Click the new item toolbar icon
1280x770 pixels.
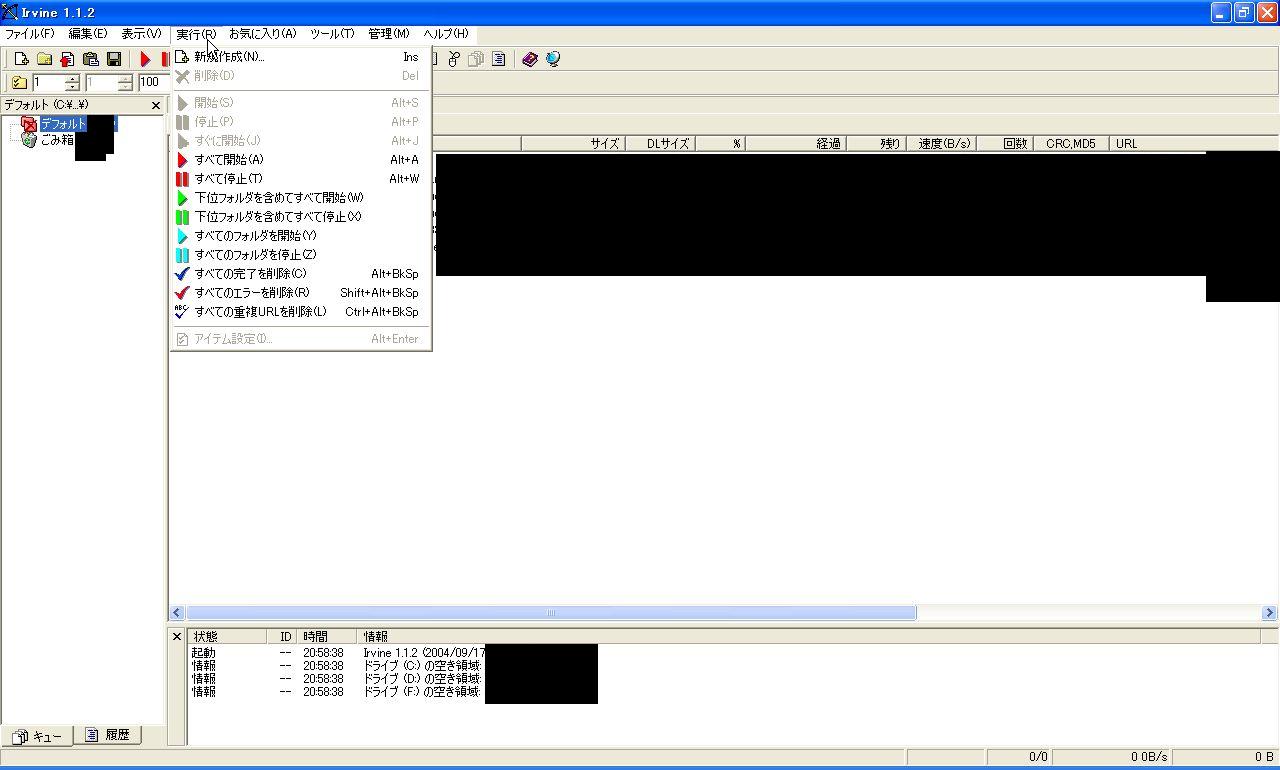[x=21, y=60]
